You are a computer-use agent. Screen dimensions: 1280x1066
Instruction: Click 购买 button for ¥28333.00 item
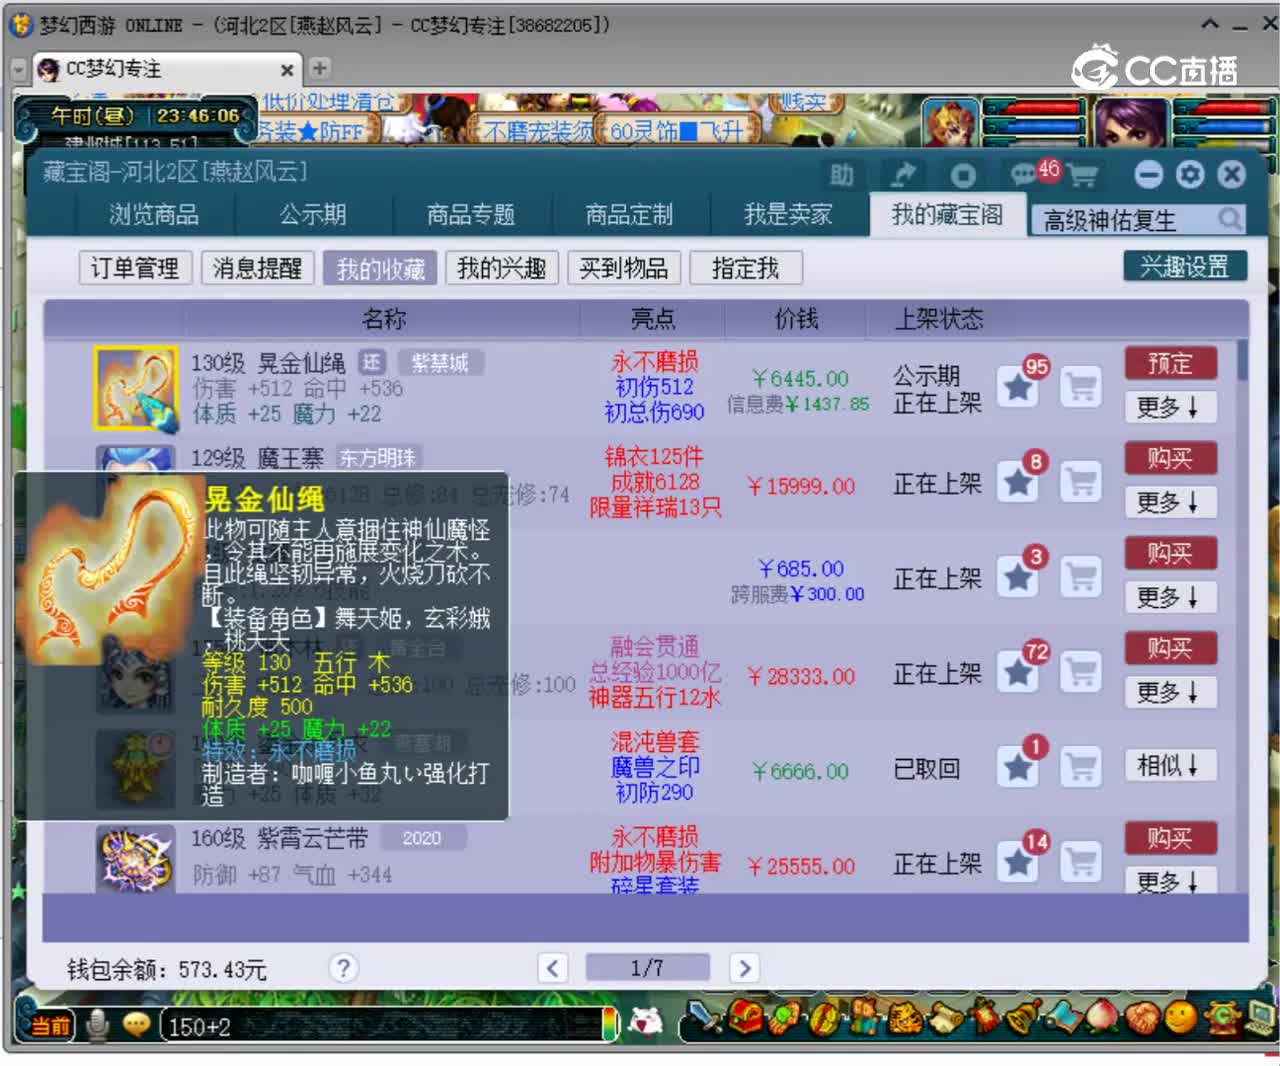1170,648
